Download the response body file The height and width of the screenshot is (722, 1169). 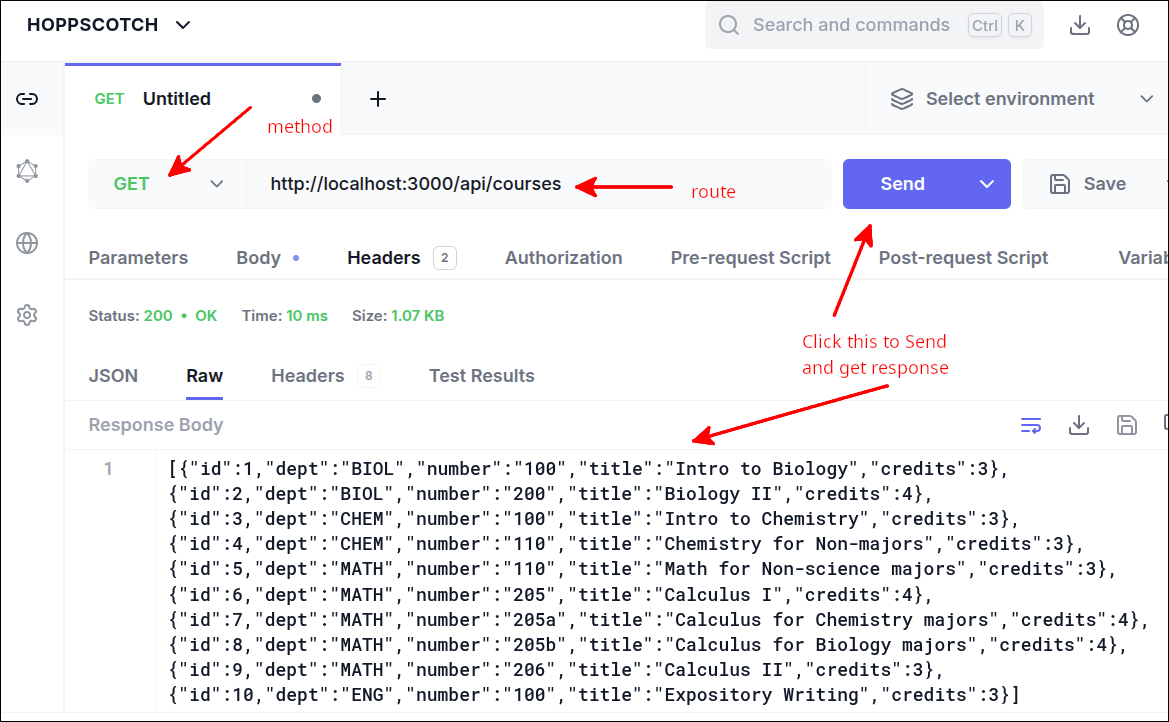(1078, 425)
